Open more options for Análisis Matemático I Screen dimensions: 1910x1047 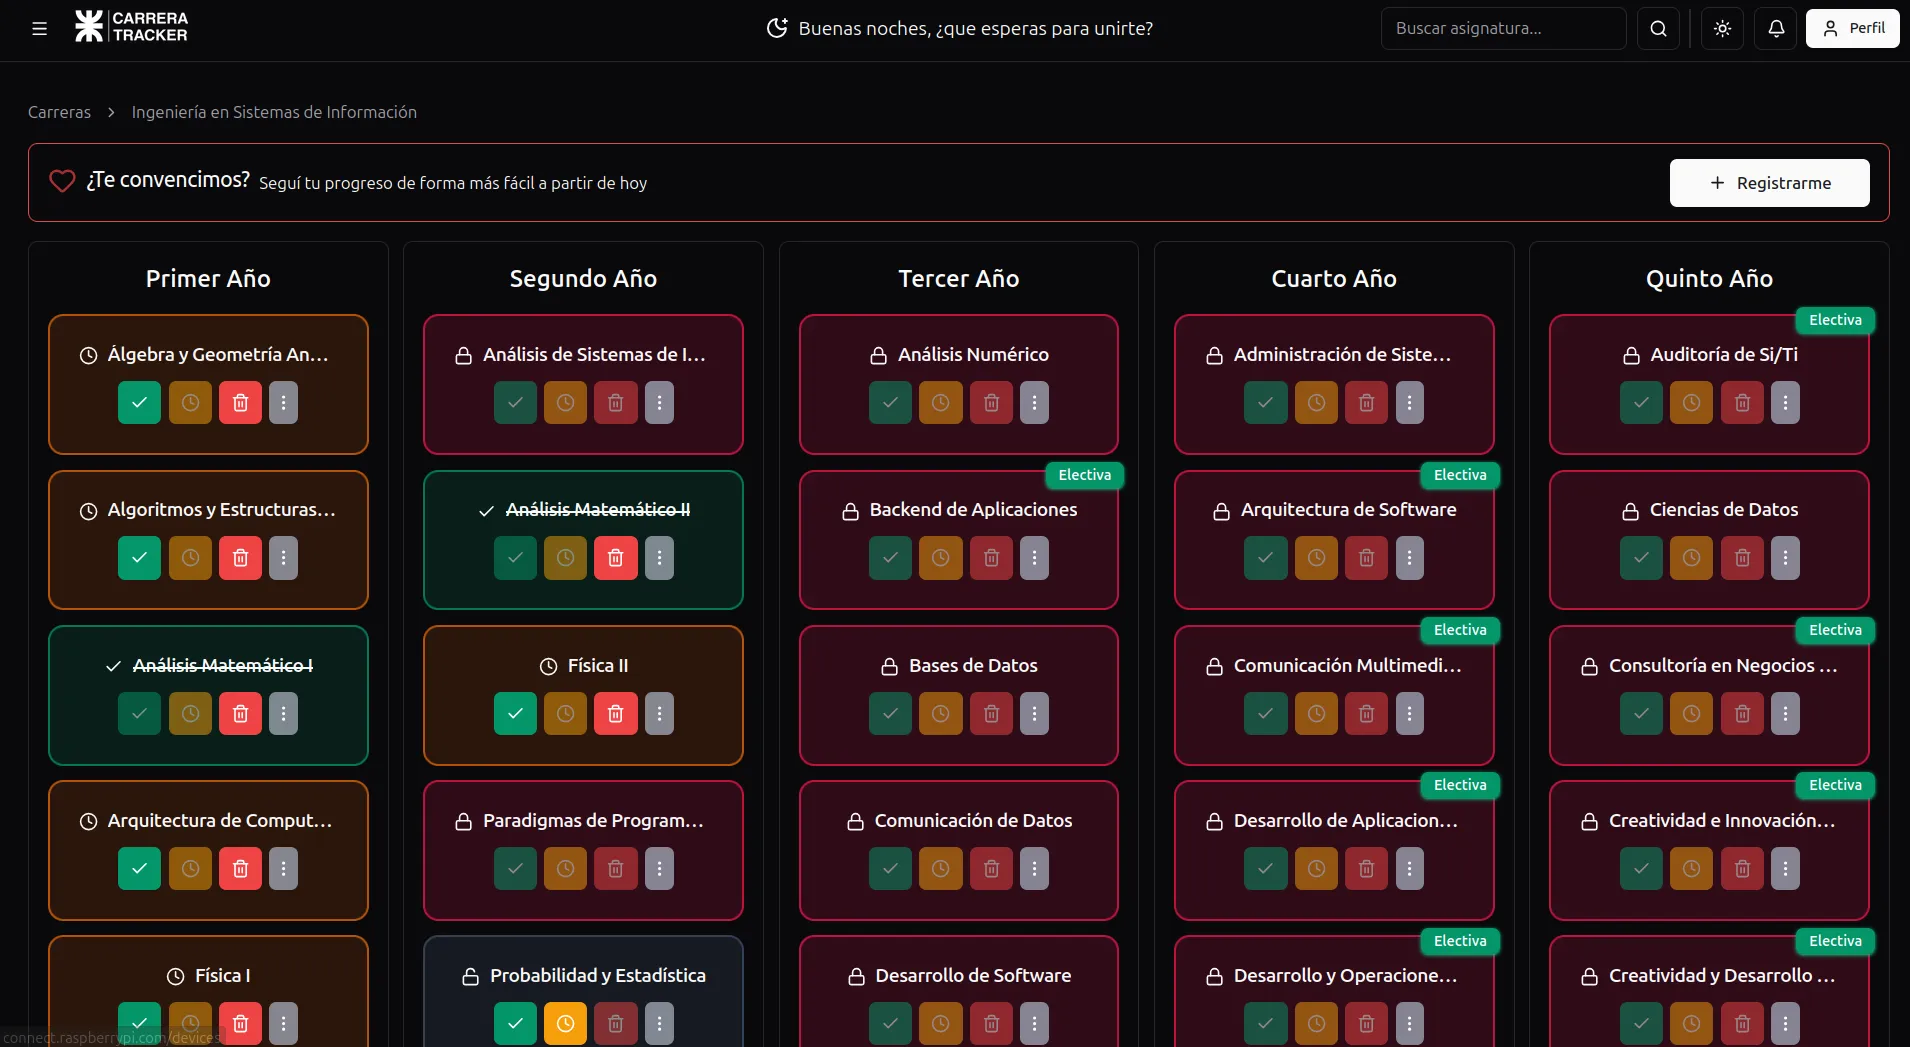(x=283, y=714)
